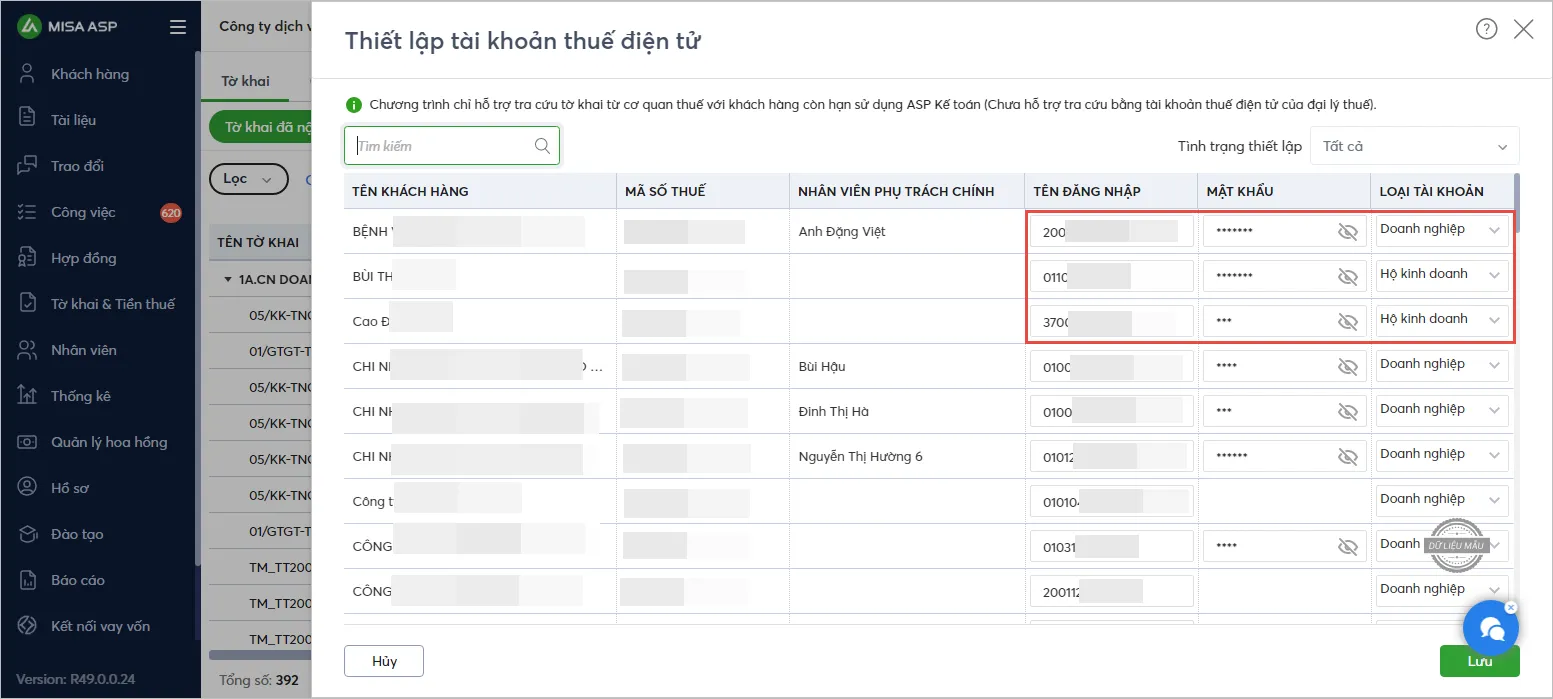Reveal password in the Bùi Hậu row

1348,367
